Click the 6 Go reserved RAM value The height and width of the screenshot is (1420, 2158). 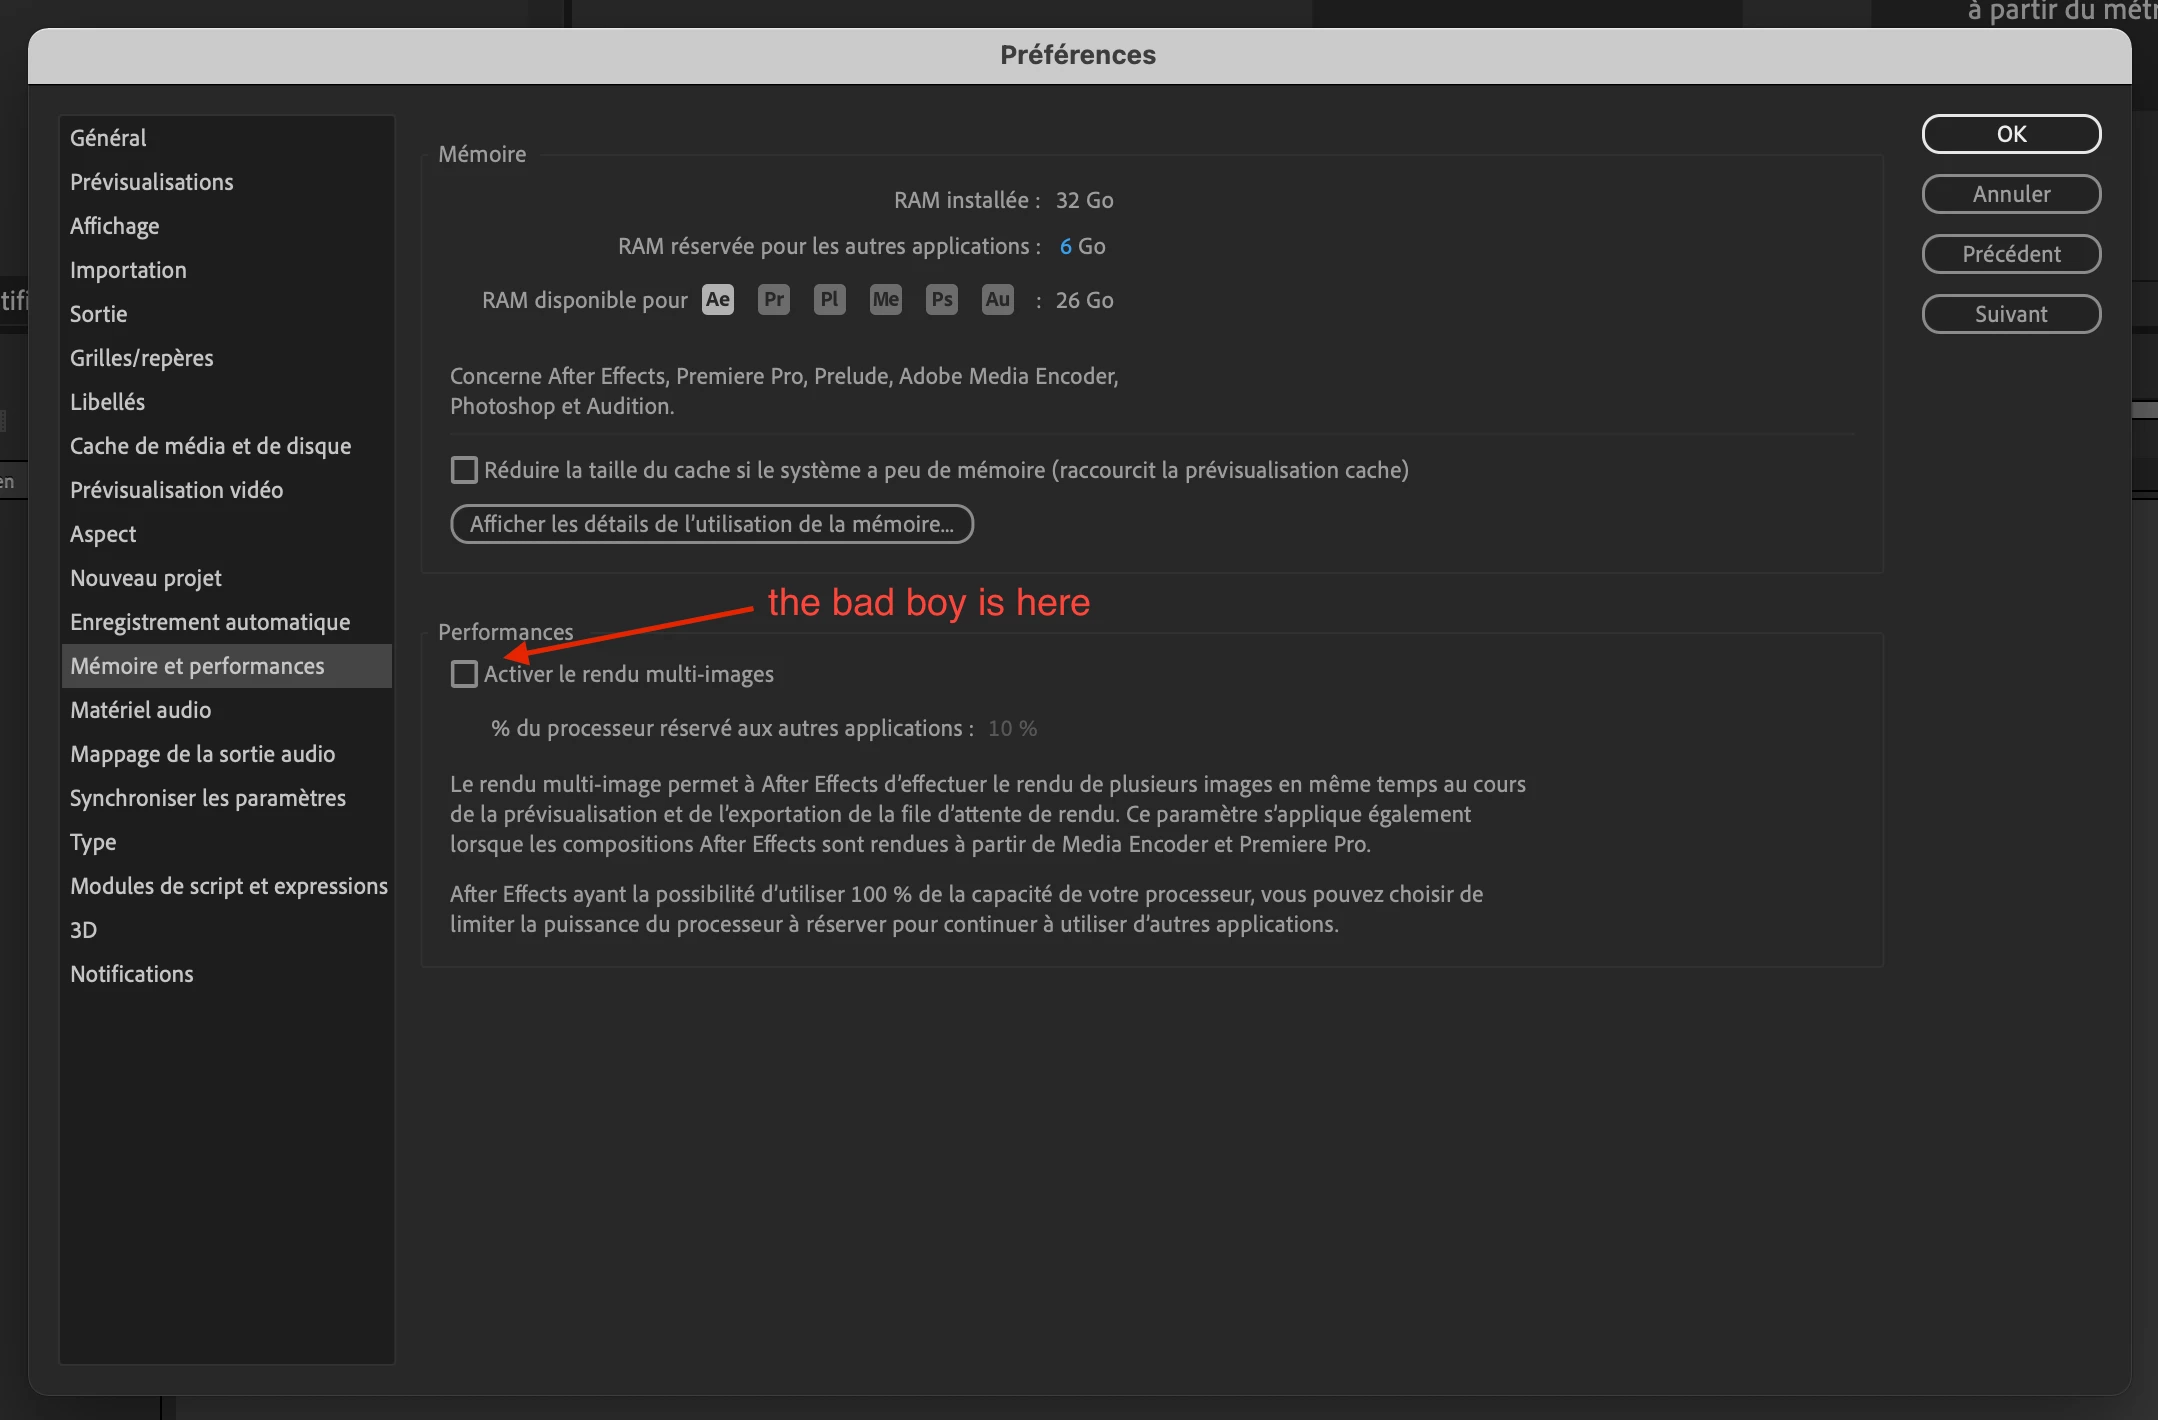coord(1065,246)
